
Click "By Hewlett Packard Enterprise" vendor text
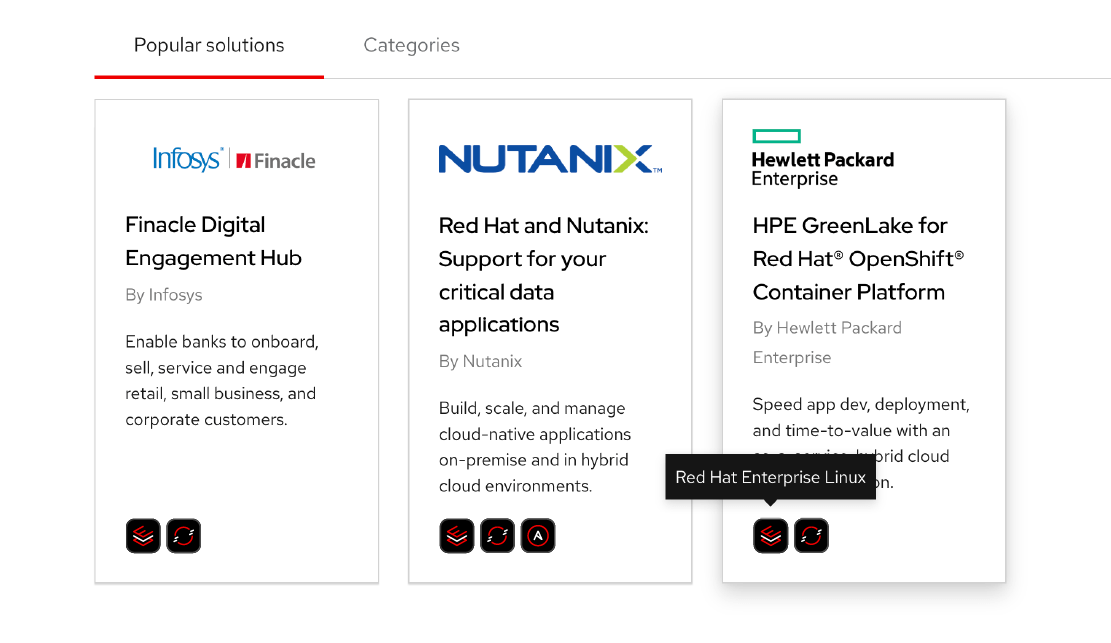827,342
